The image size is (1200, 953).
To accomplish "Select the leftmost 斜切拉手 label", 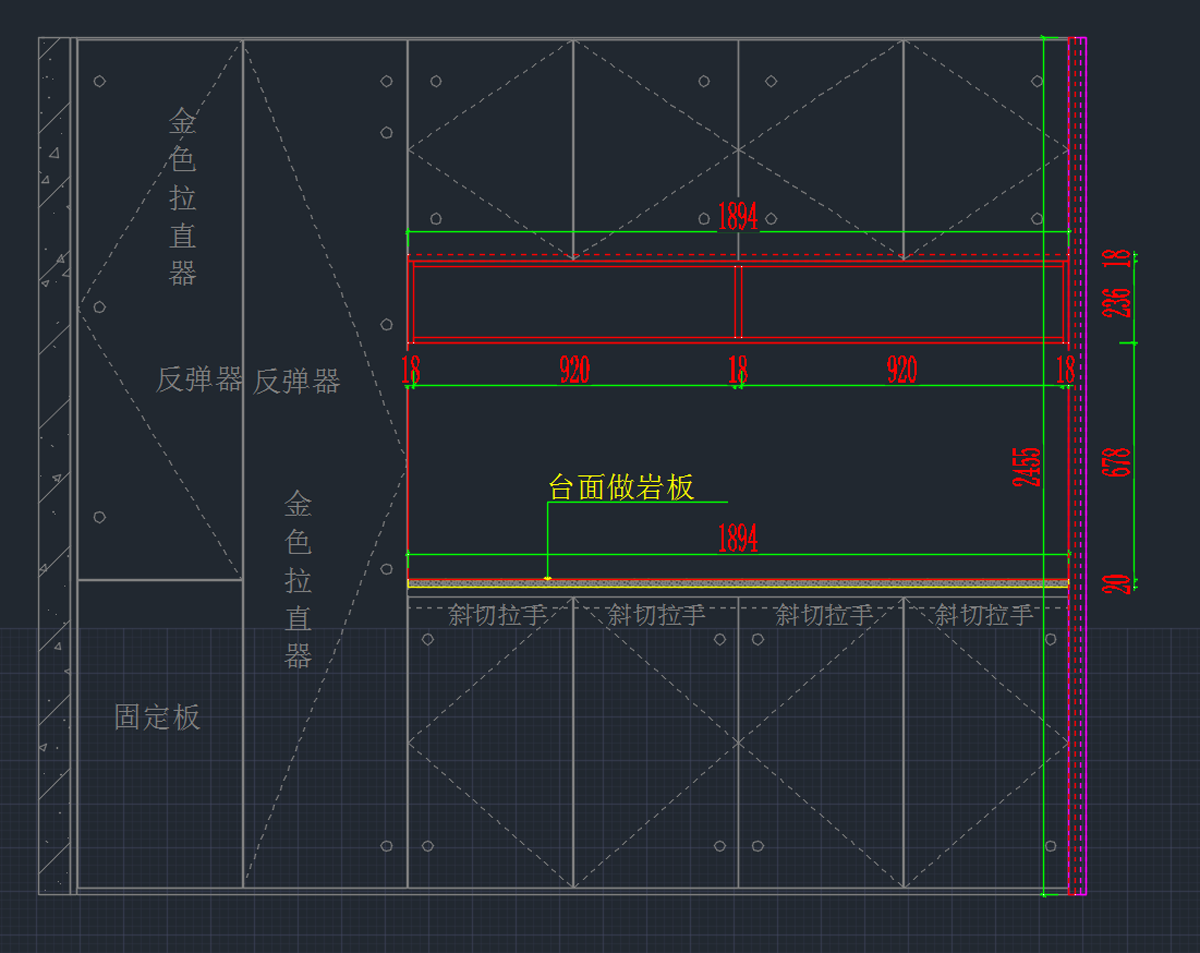I will click(497, 615).
